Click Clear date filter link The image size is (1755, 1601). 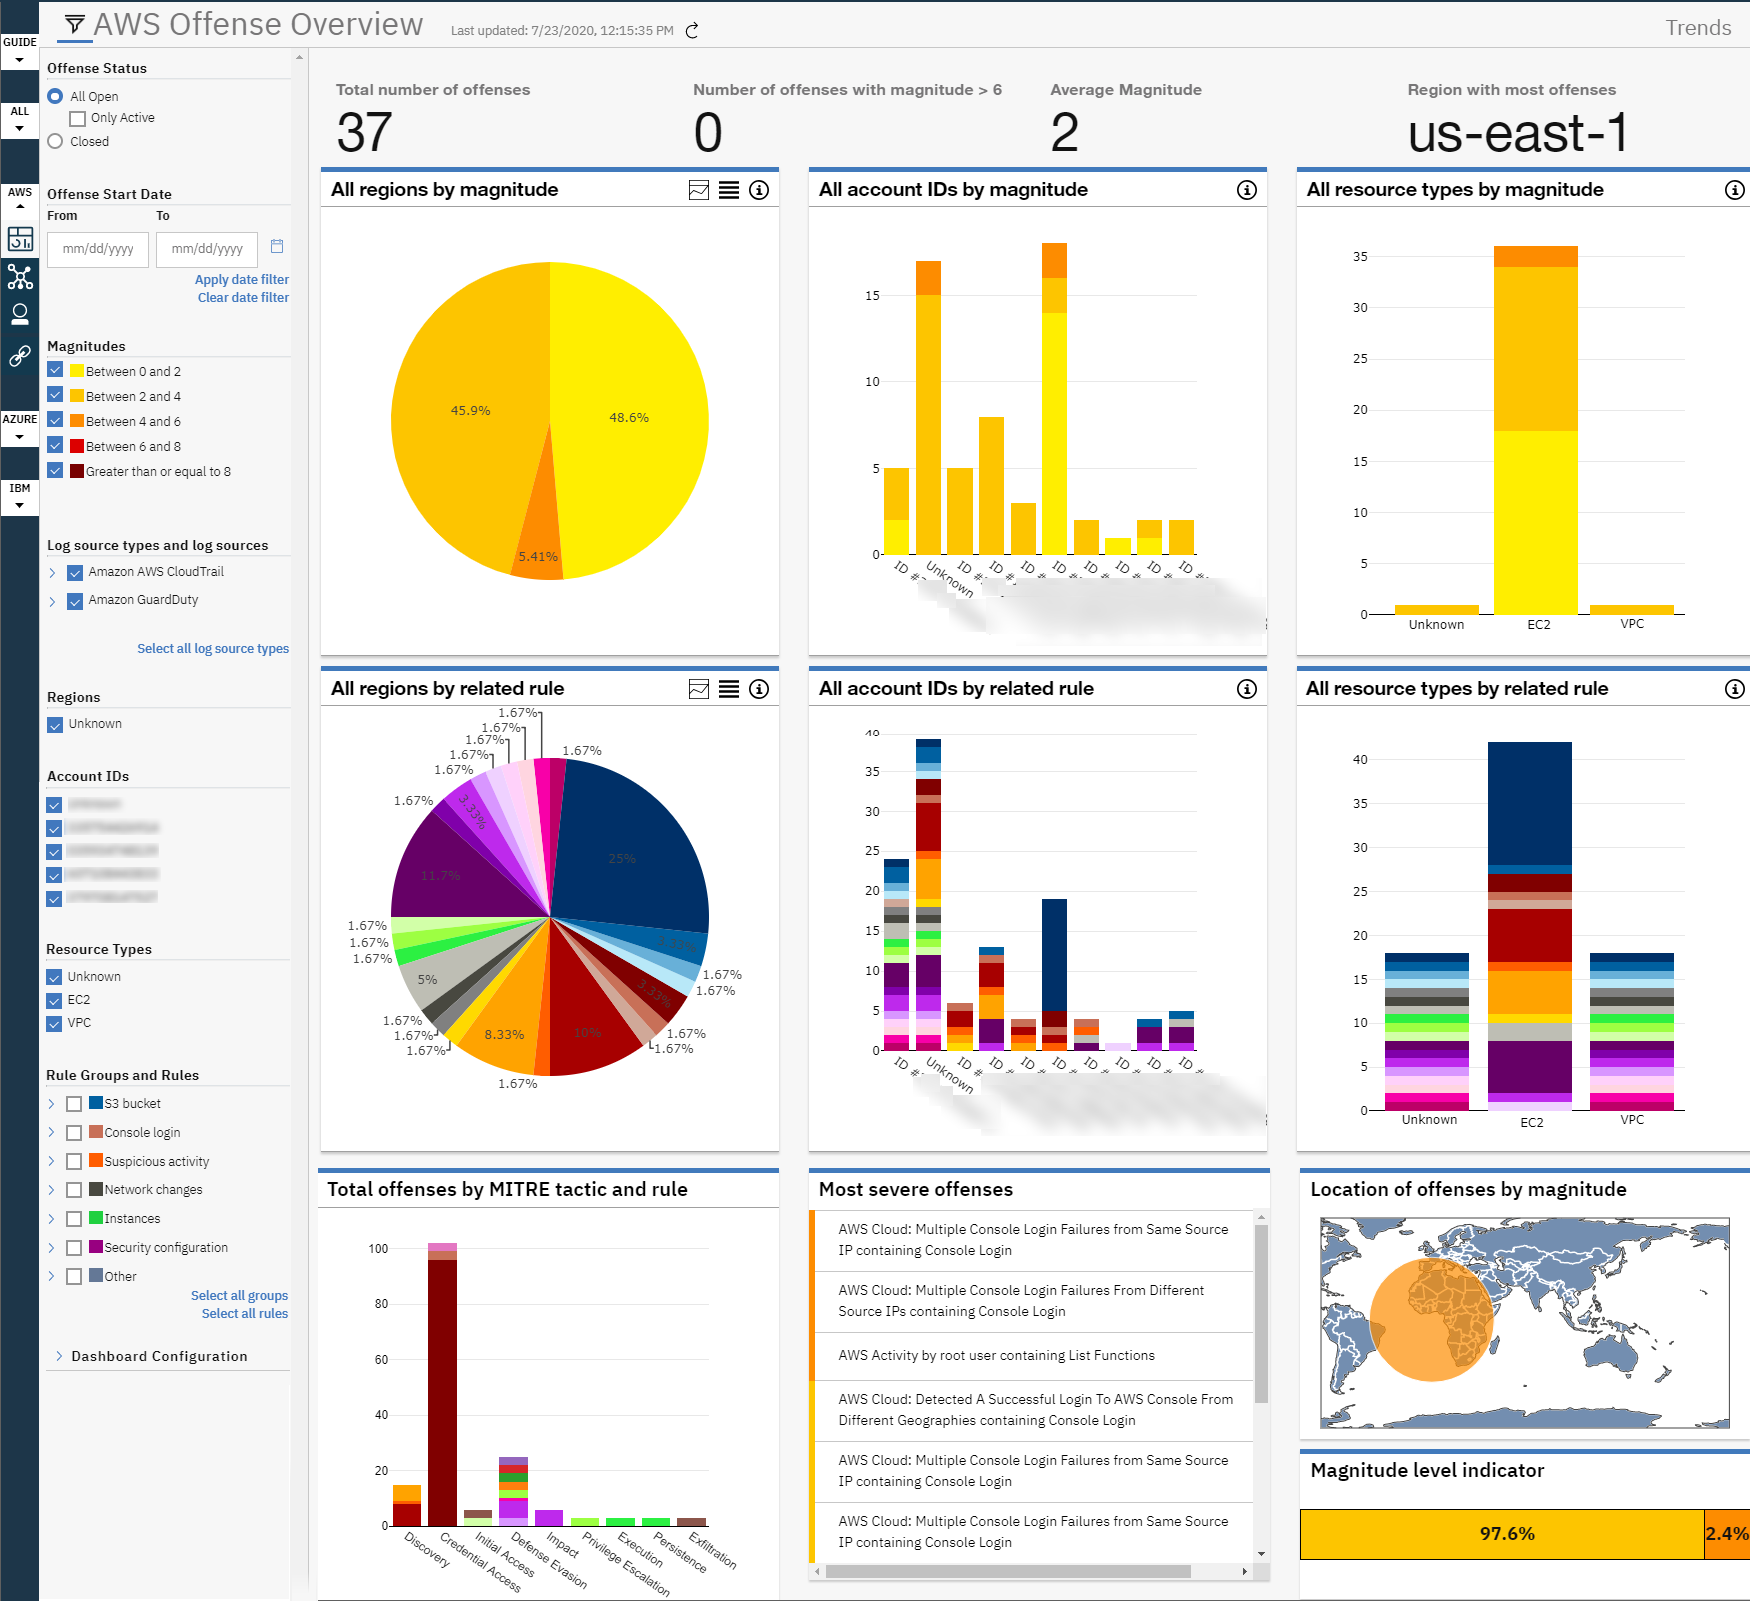pos(243,298)
